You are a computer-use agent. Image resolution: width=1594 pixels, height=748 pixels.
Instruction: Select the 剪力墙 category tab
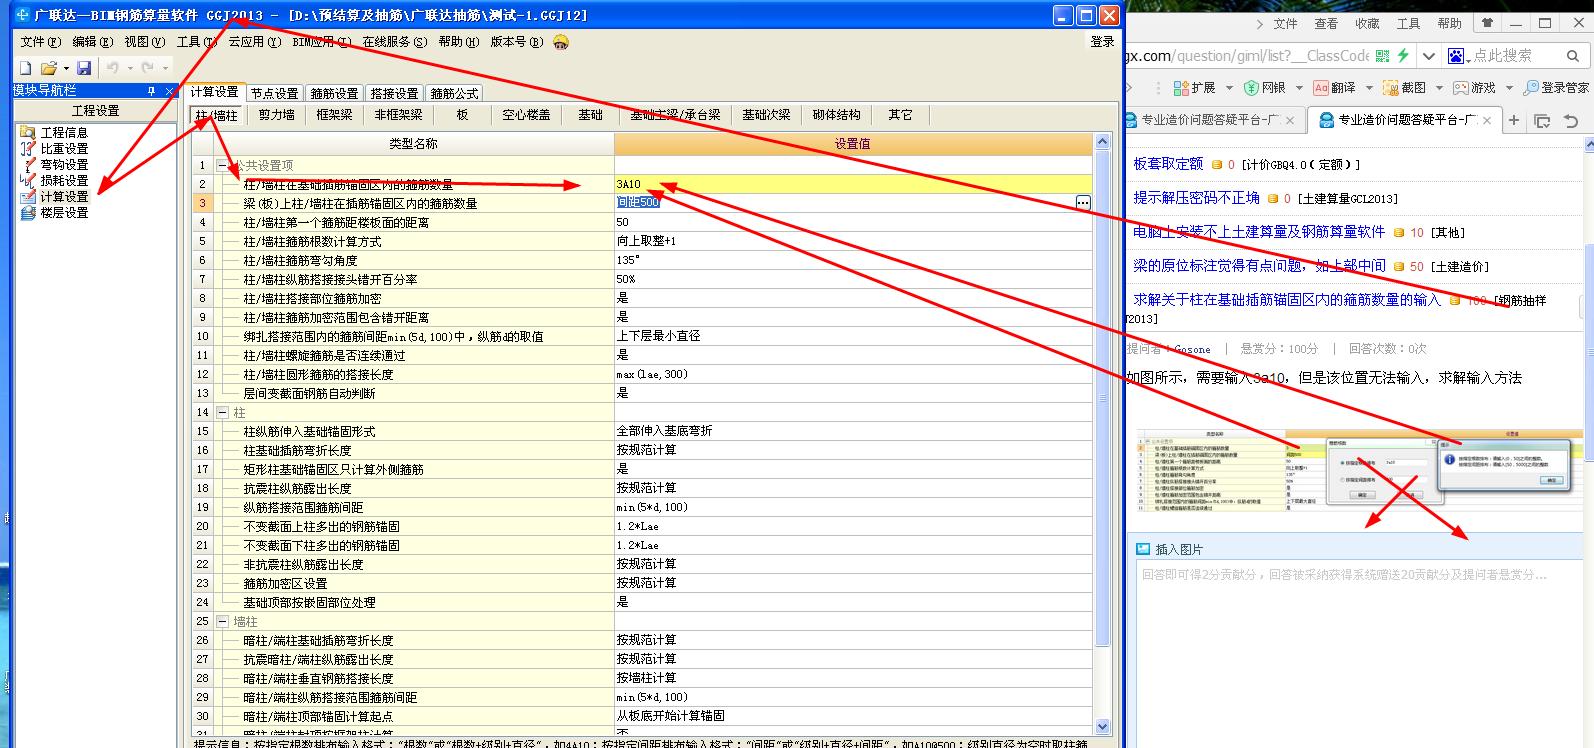click(x=277, y=115)
